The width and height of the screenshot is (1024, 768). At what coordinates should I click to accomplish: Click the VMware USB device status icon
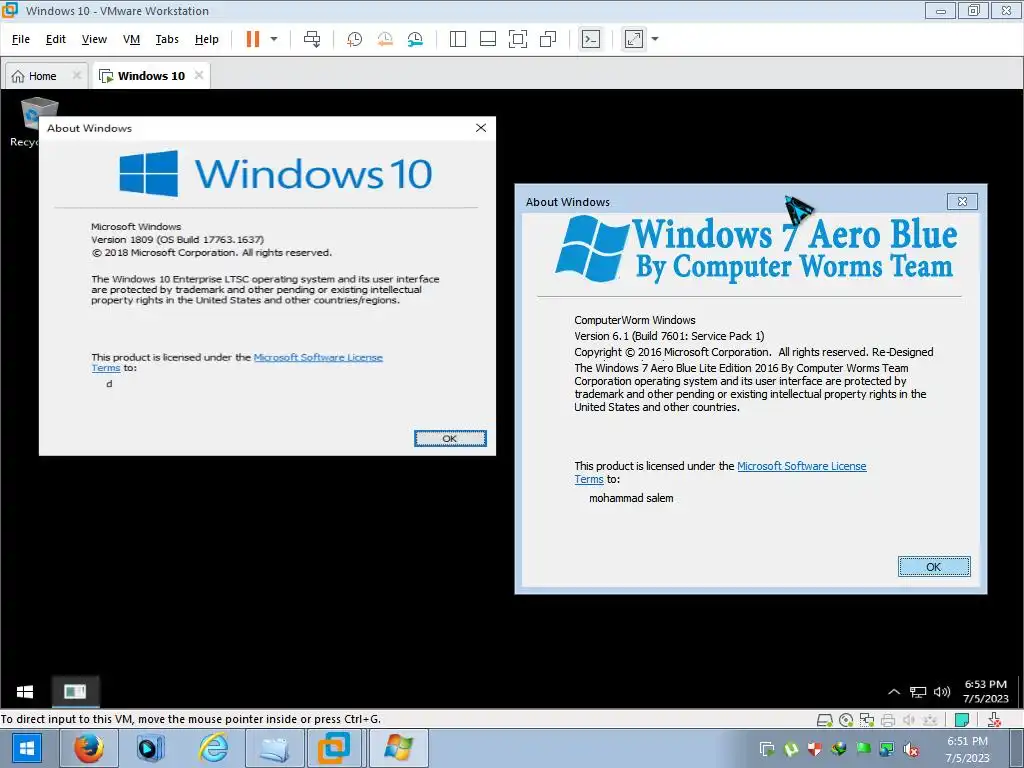pos(930,720)
